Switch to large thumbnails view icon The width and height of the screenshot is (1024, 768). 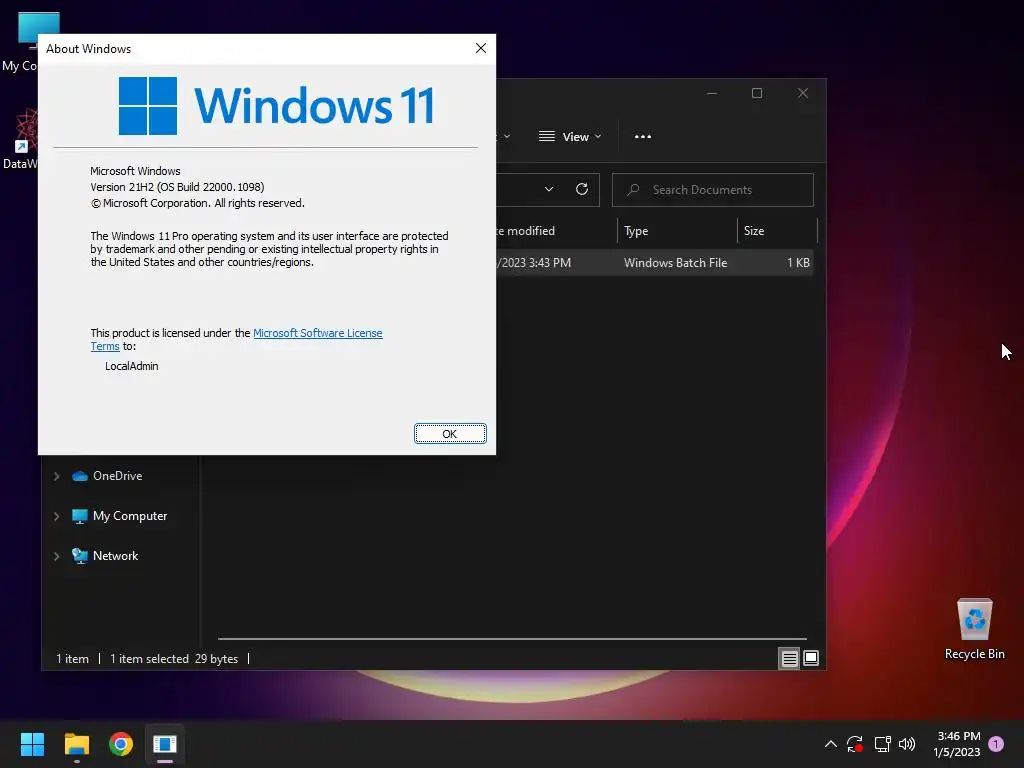coord(810,658)
